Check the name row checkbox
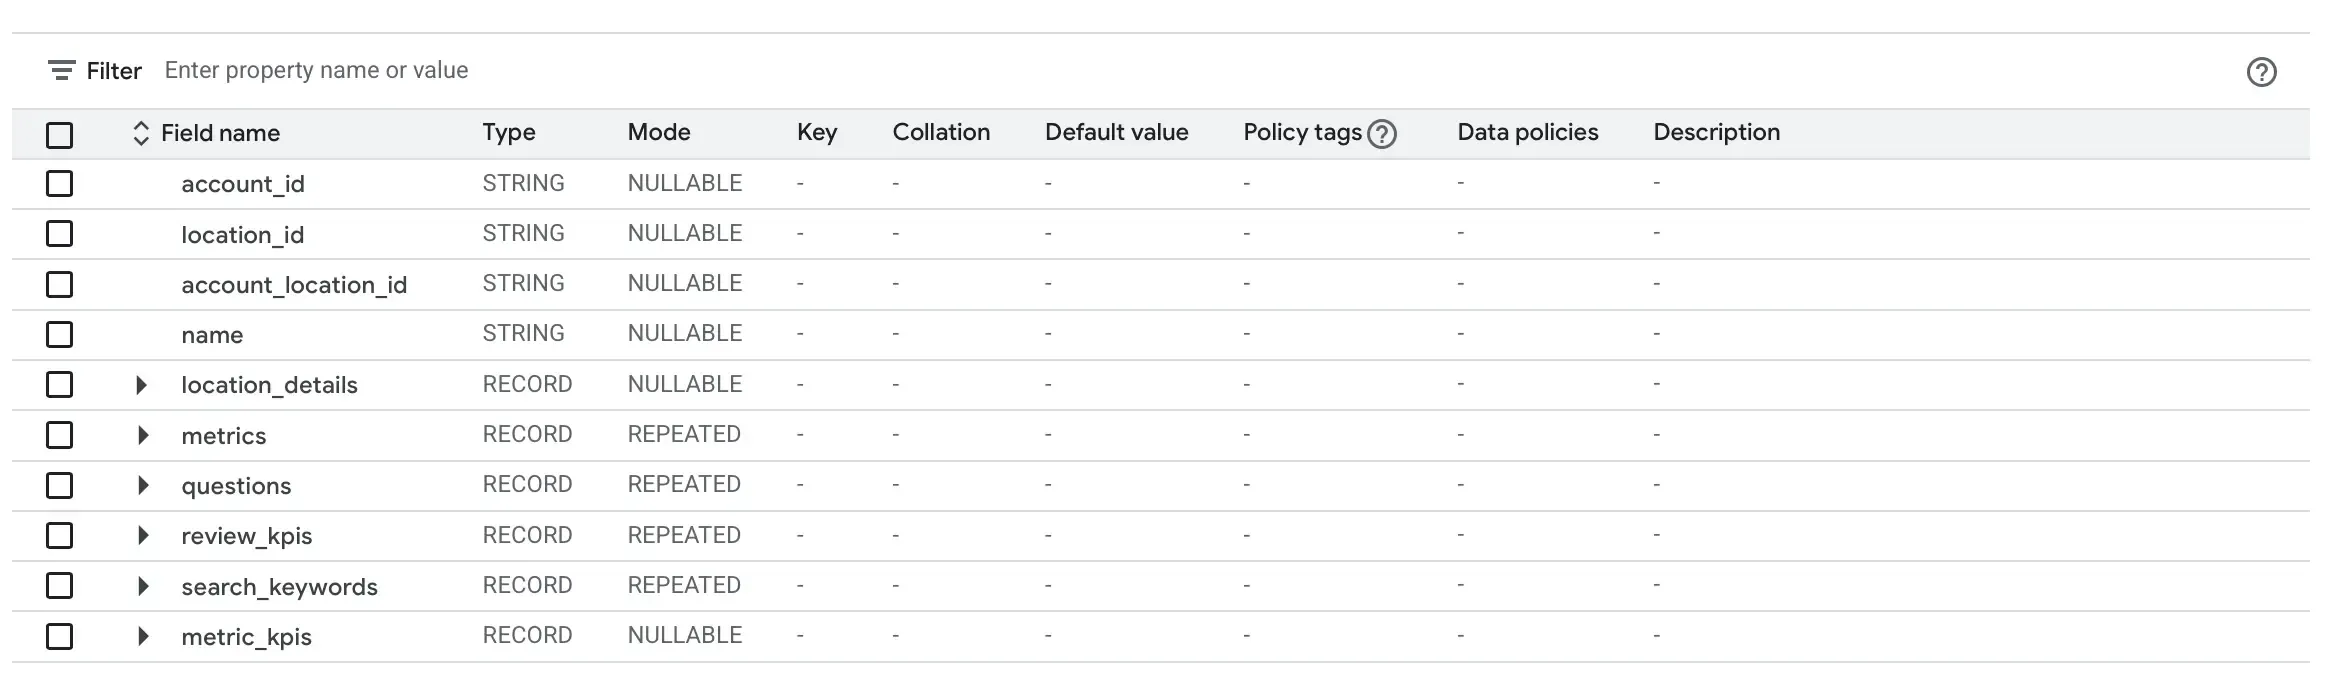The height and width of the screenshot is (694, 2338). pos(60,334)
